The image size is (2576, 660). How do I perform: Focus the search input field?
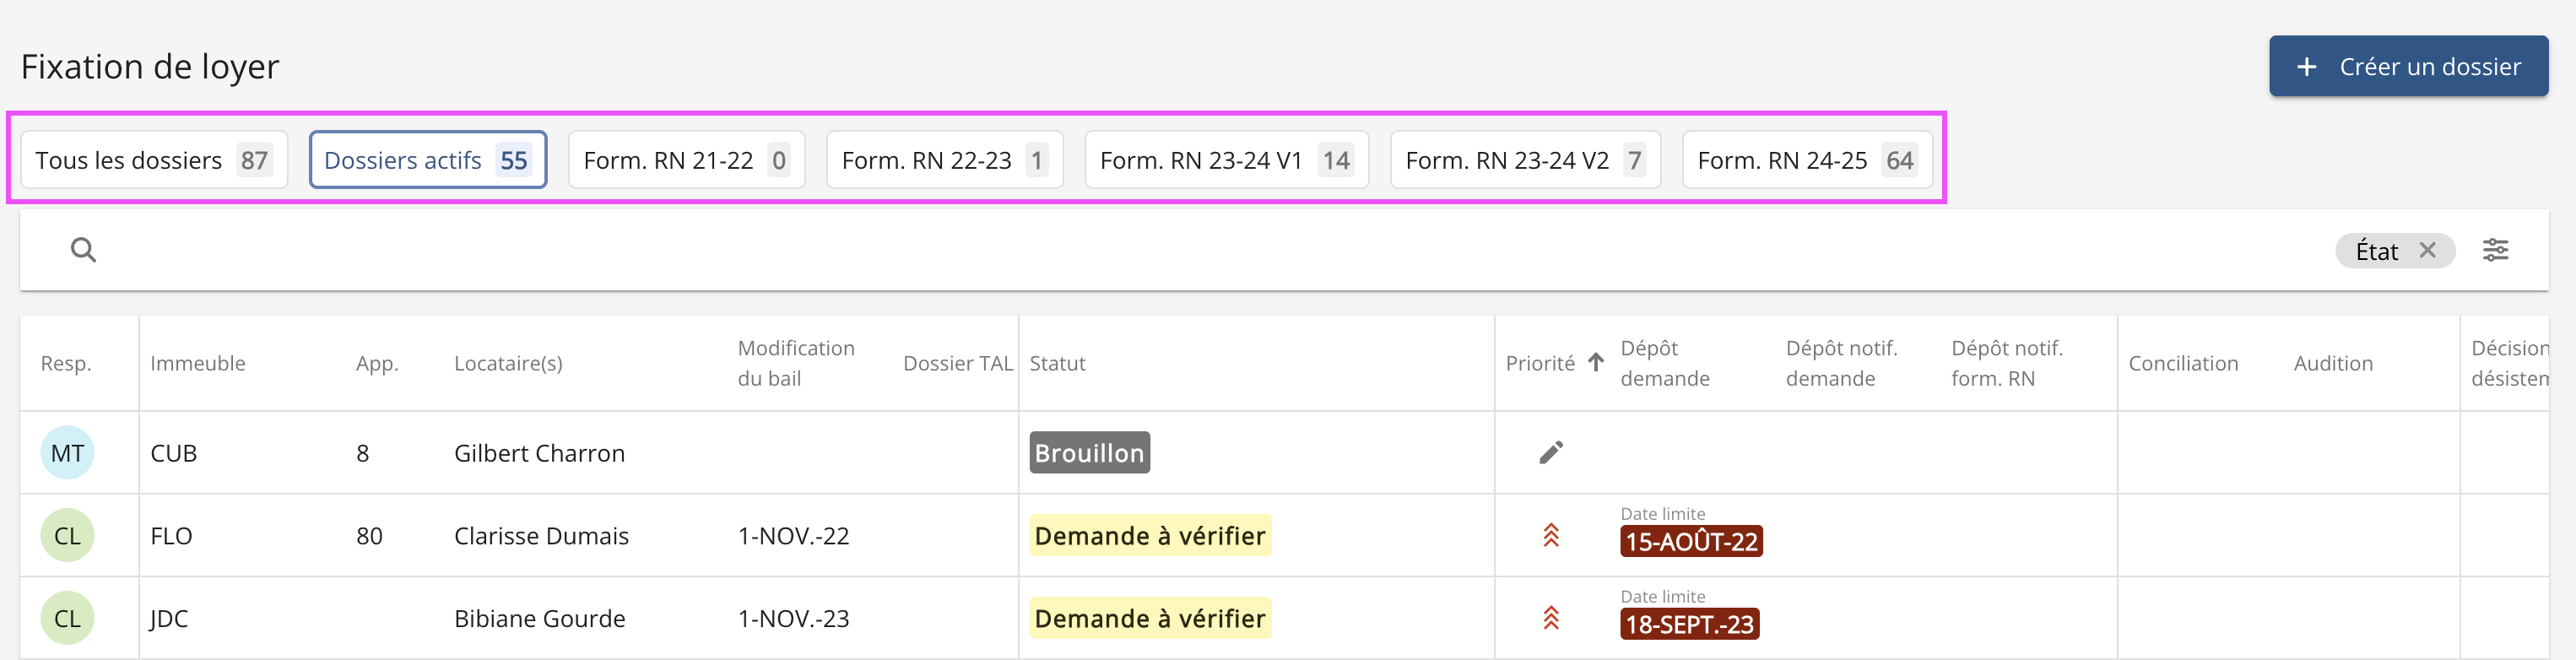tap(1200, 250)
